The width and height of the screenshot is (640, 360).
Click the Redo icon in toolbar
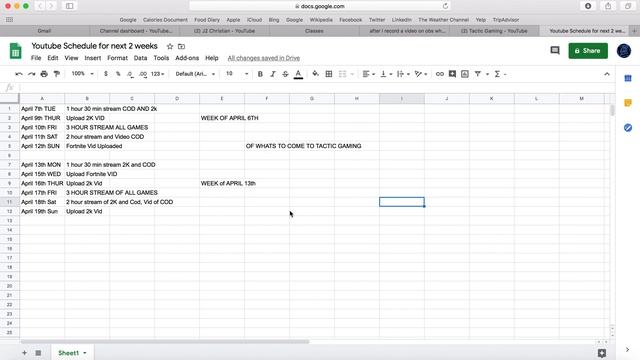click(31, 74)
